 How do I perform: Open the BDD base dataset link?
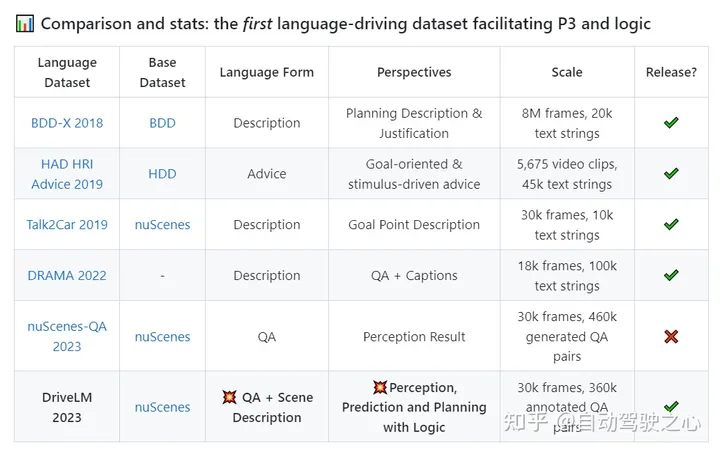(162, 123)
